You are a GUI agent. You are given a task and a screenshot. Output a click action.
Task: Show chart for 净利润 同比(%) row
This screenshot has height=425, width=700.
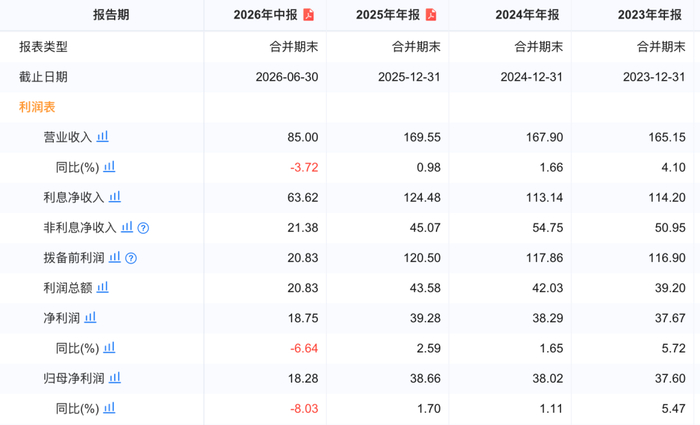pos(109,347)
